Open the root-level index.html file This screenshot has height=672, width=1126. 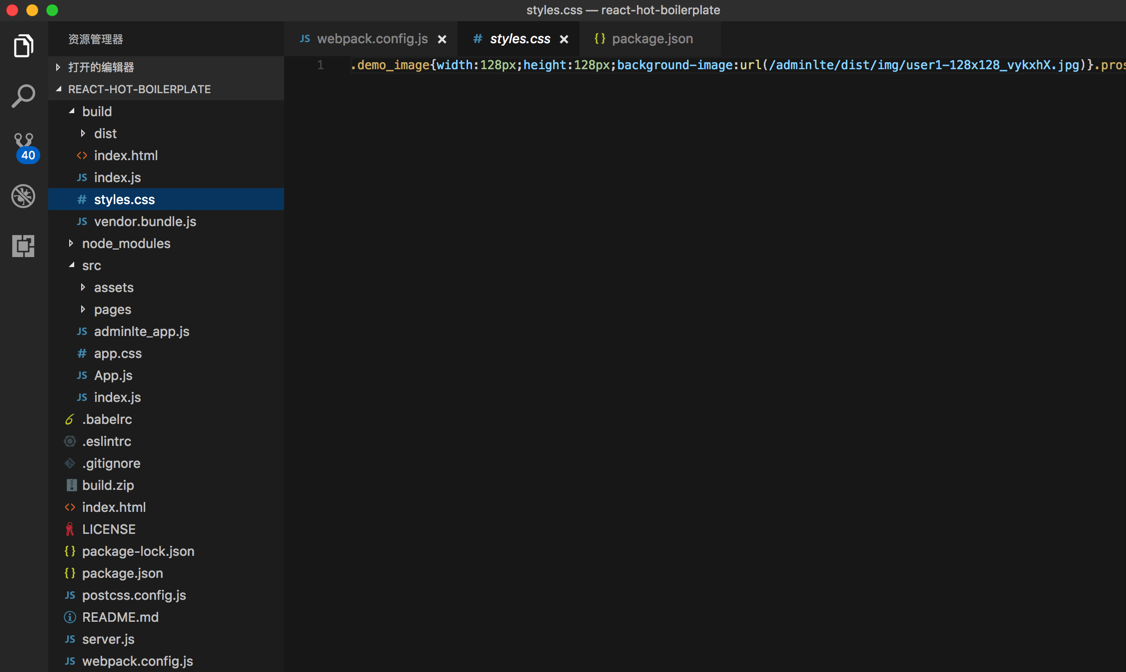(x=166, y=508)
